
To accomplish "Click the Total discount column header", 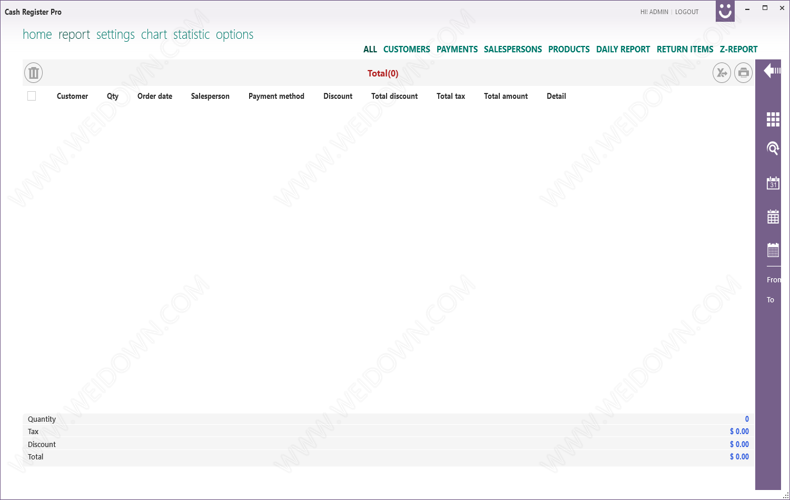I will pyautogui.click(x=394, y=96).
